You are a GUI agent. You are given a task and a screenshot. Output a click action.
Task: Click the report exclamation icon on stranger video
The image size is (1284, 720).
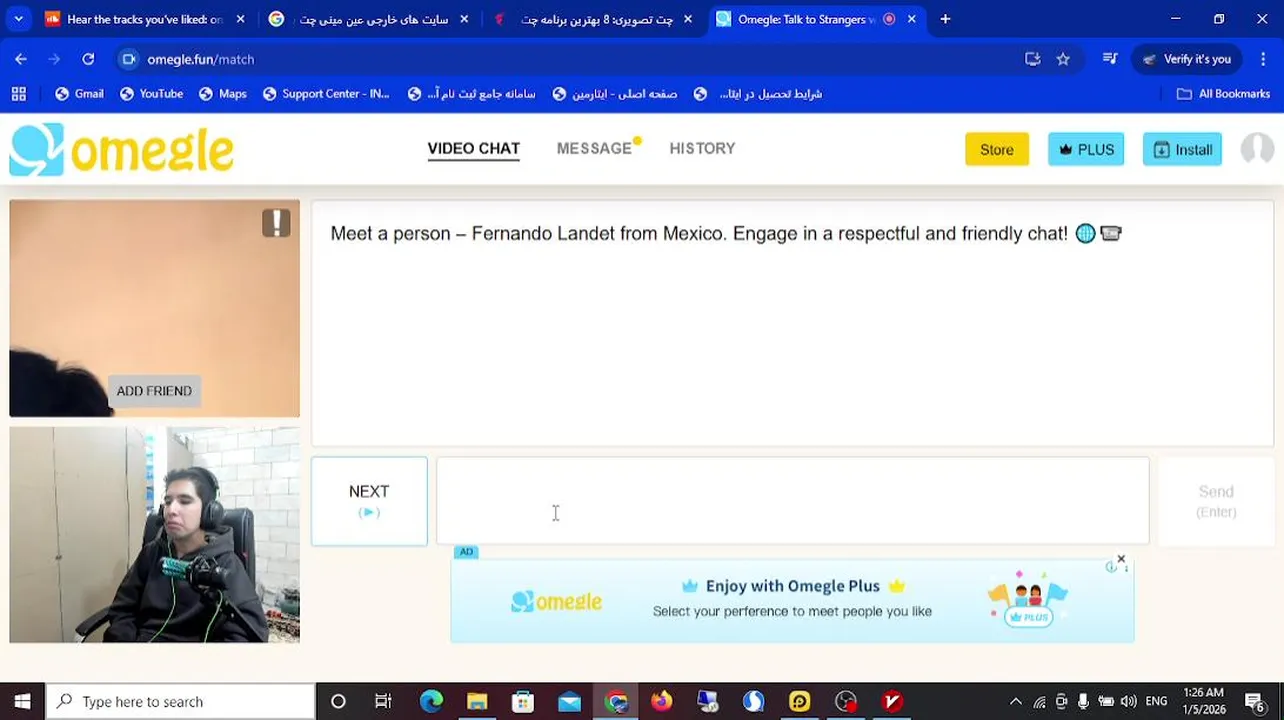click(x=276, y=223)
